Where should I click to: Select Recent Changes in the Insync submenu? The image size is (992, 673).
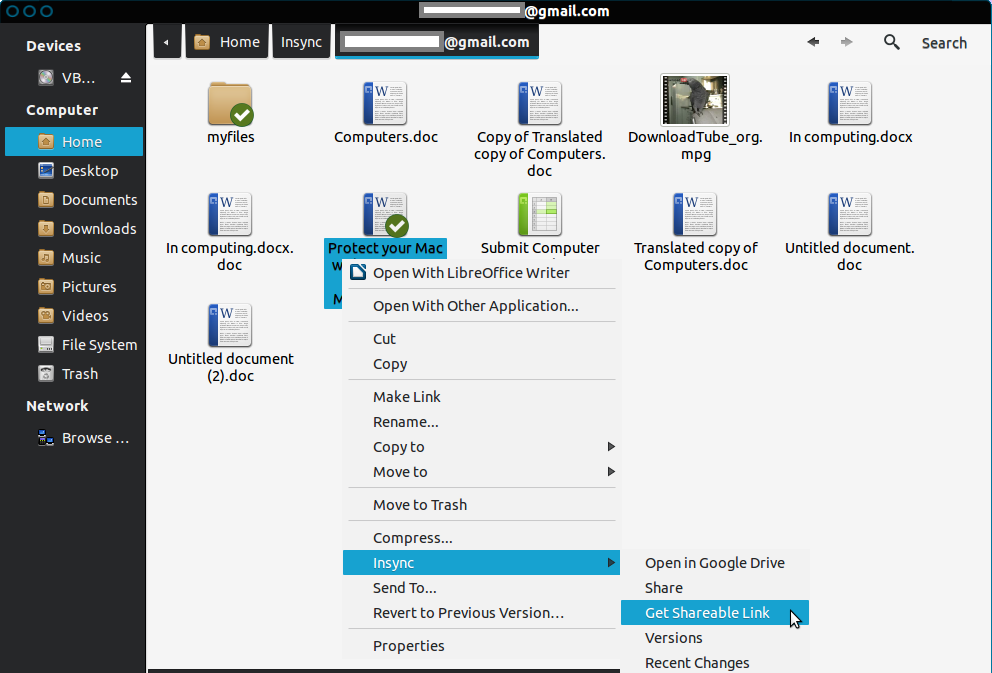pyautogui.click(x=715, y=662)
